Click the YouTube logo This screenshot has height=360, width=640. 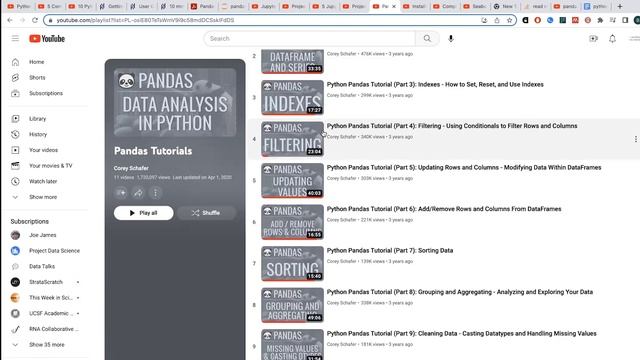click(x=47, y=38)
